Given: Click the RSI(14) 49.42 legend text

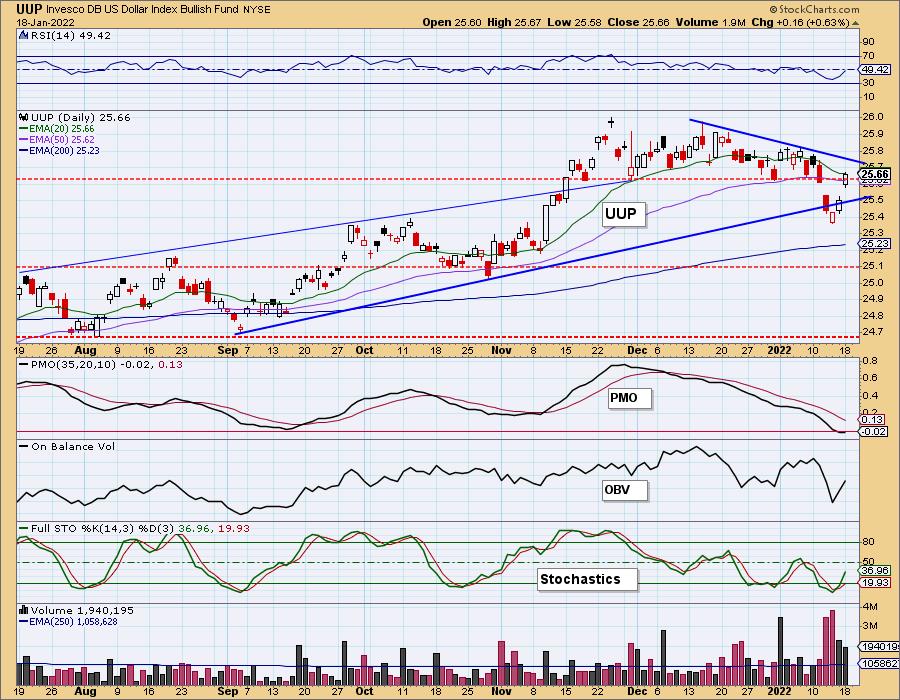Looking at the screenshot, I should (x=71, y=35).
